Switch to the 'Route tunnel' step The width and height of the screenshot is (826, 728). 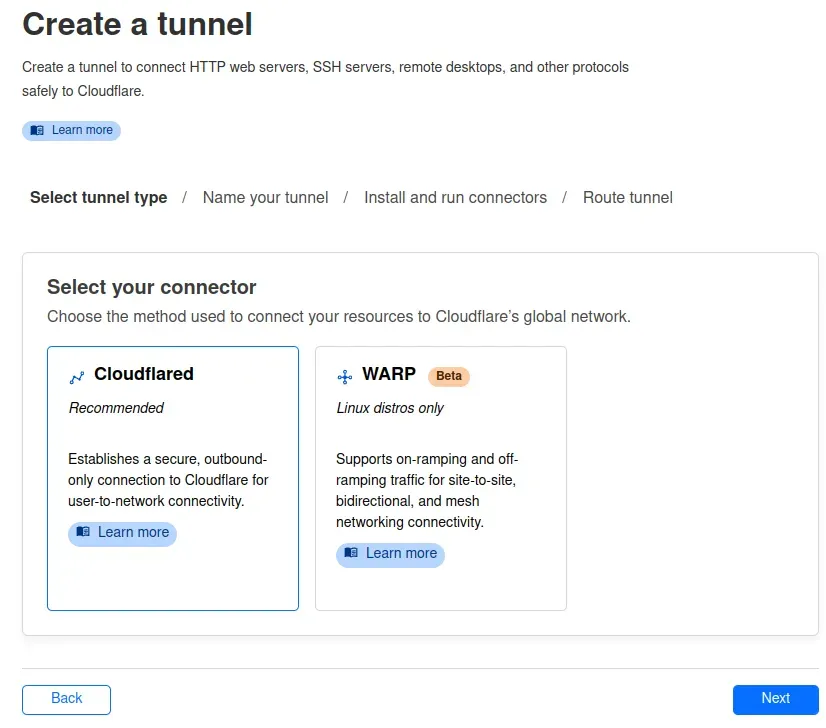pos(627,197)
